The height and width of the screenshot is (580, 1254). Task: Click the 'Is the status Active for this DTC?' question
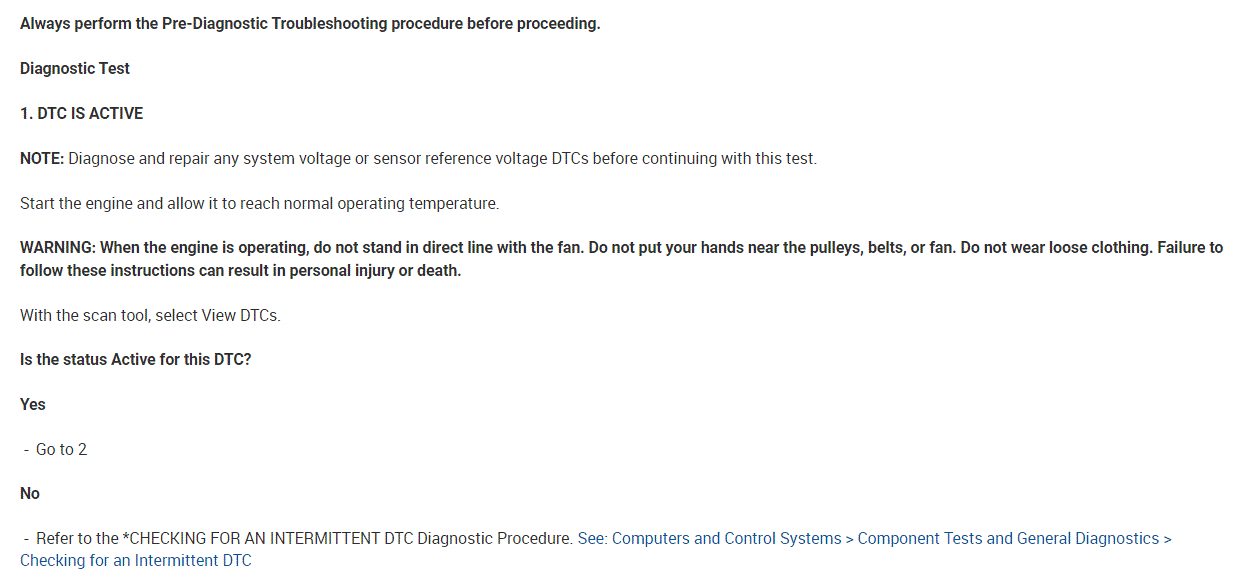tap(136, 359)
